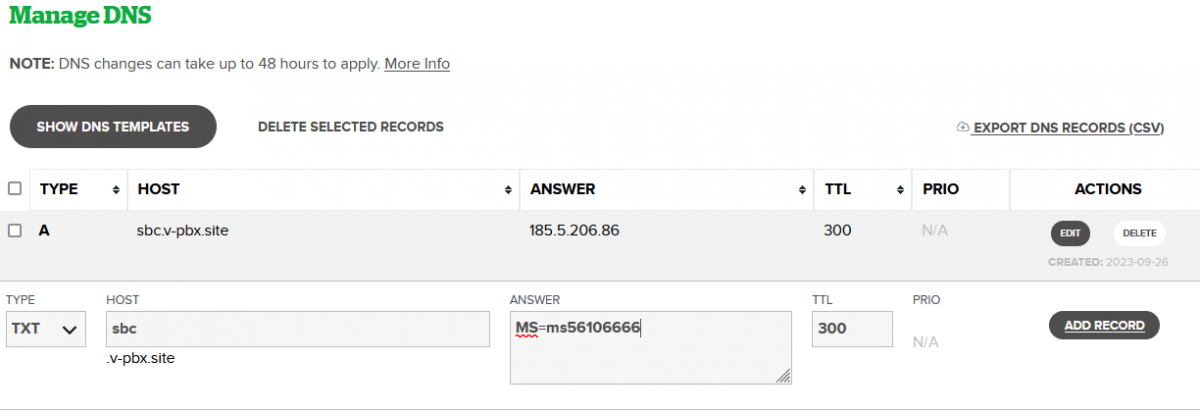Tick the select-all records checkbox
The height and width of the screenshot is (412, 1200).
15,188
